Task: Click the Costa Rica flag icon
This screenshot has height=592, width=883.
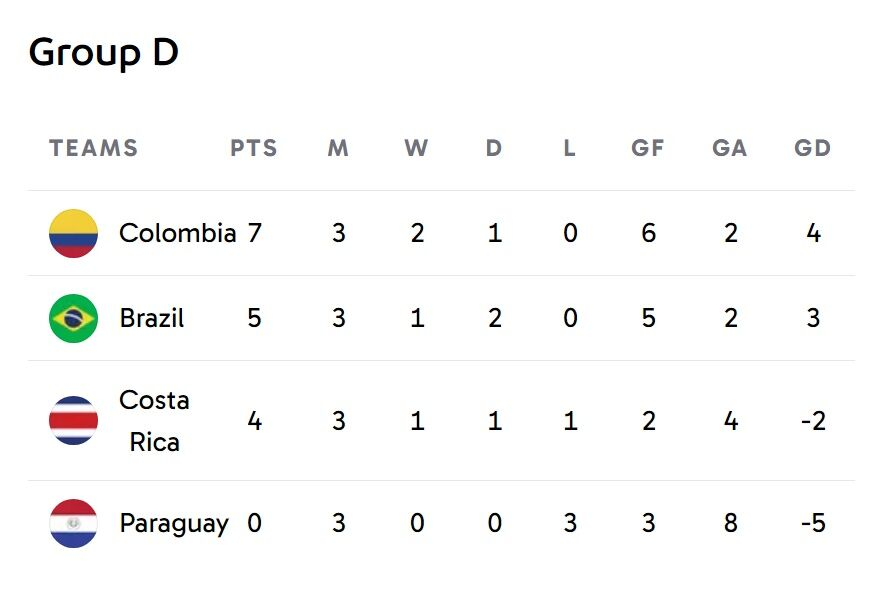Action: 73,421
